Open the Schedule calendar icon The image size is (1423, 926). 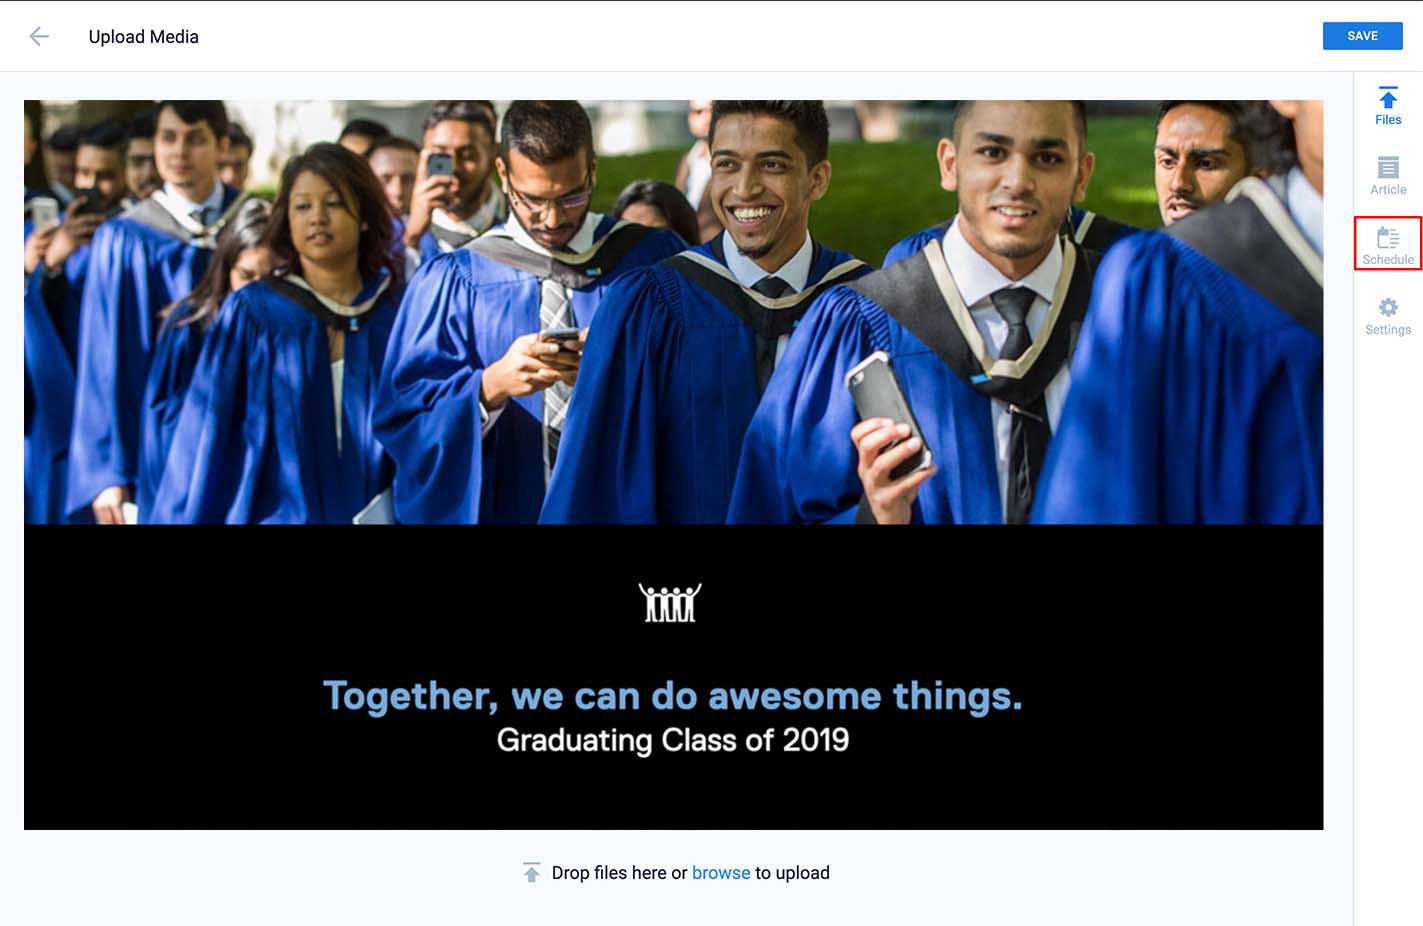click(1388, 237)
